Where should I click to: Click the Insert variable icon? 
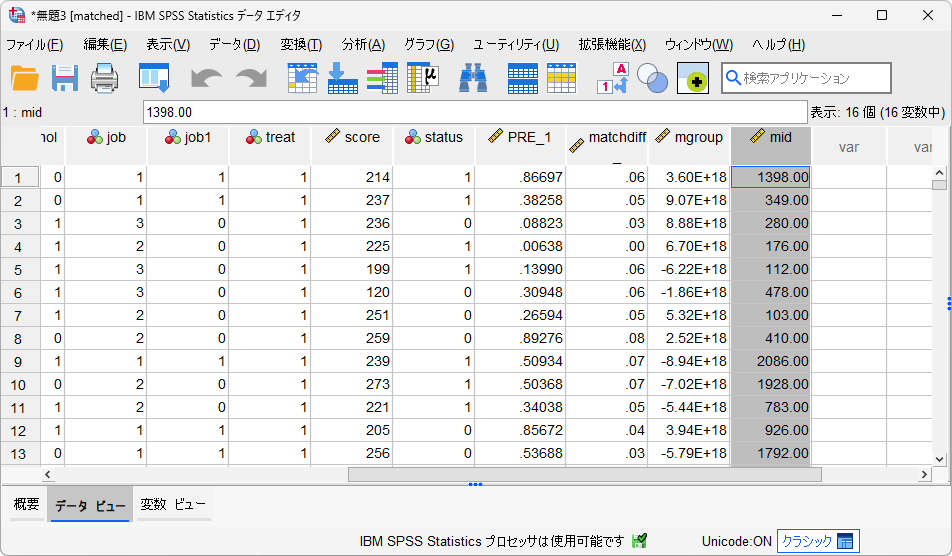point(562,78)
